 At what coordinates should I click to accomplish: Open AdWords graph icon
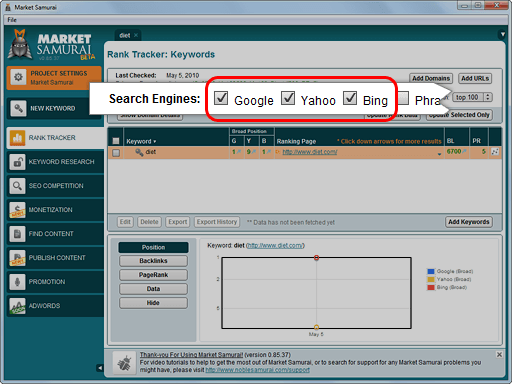[17, 306]
